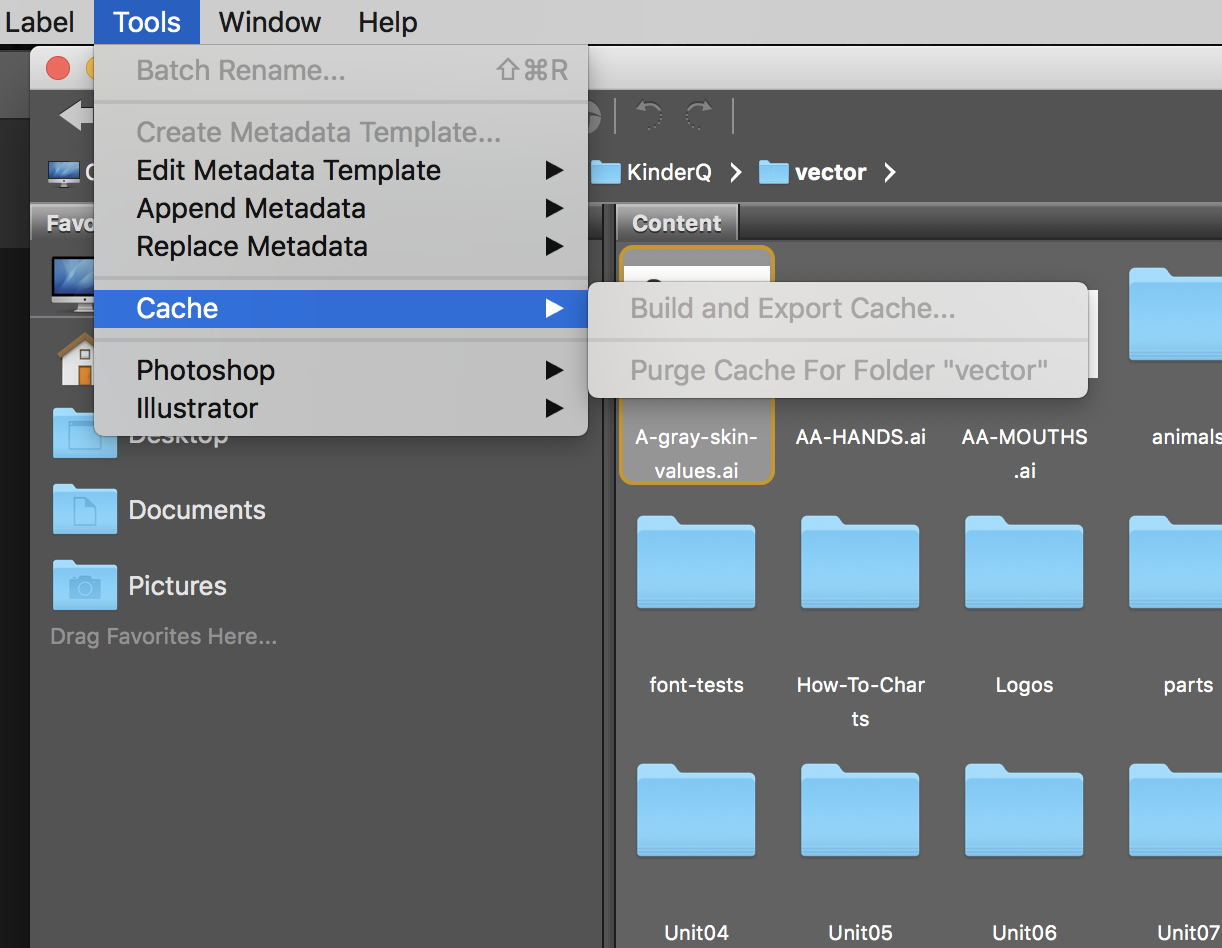Select the Content panel tab
1222x948 pixels.
coord(676,223)
